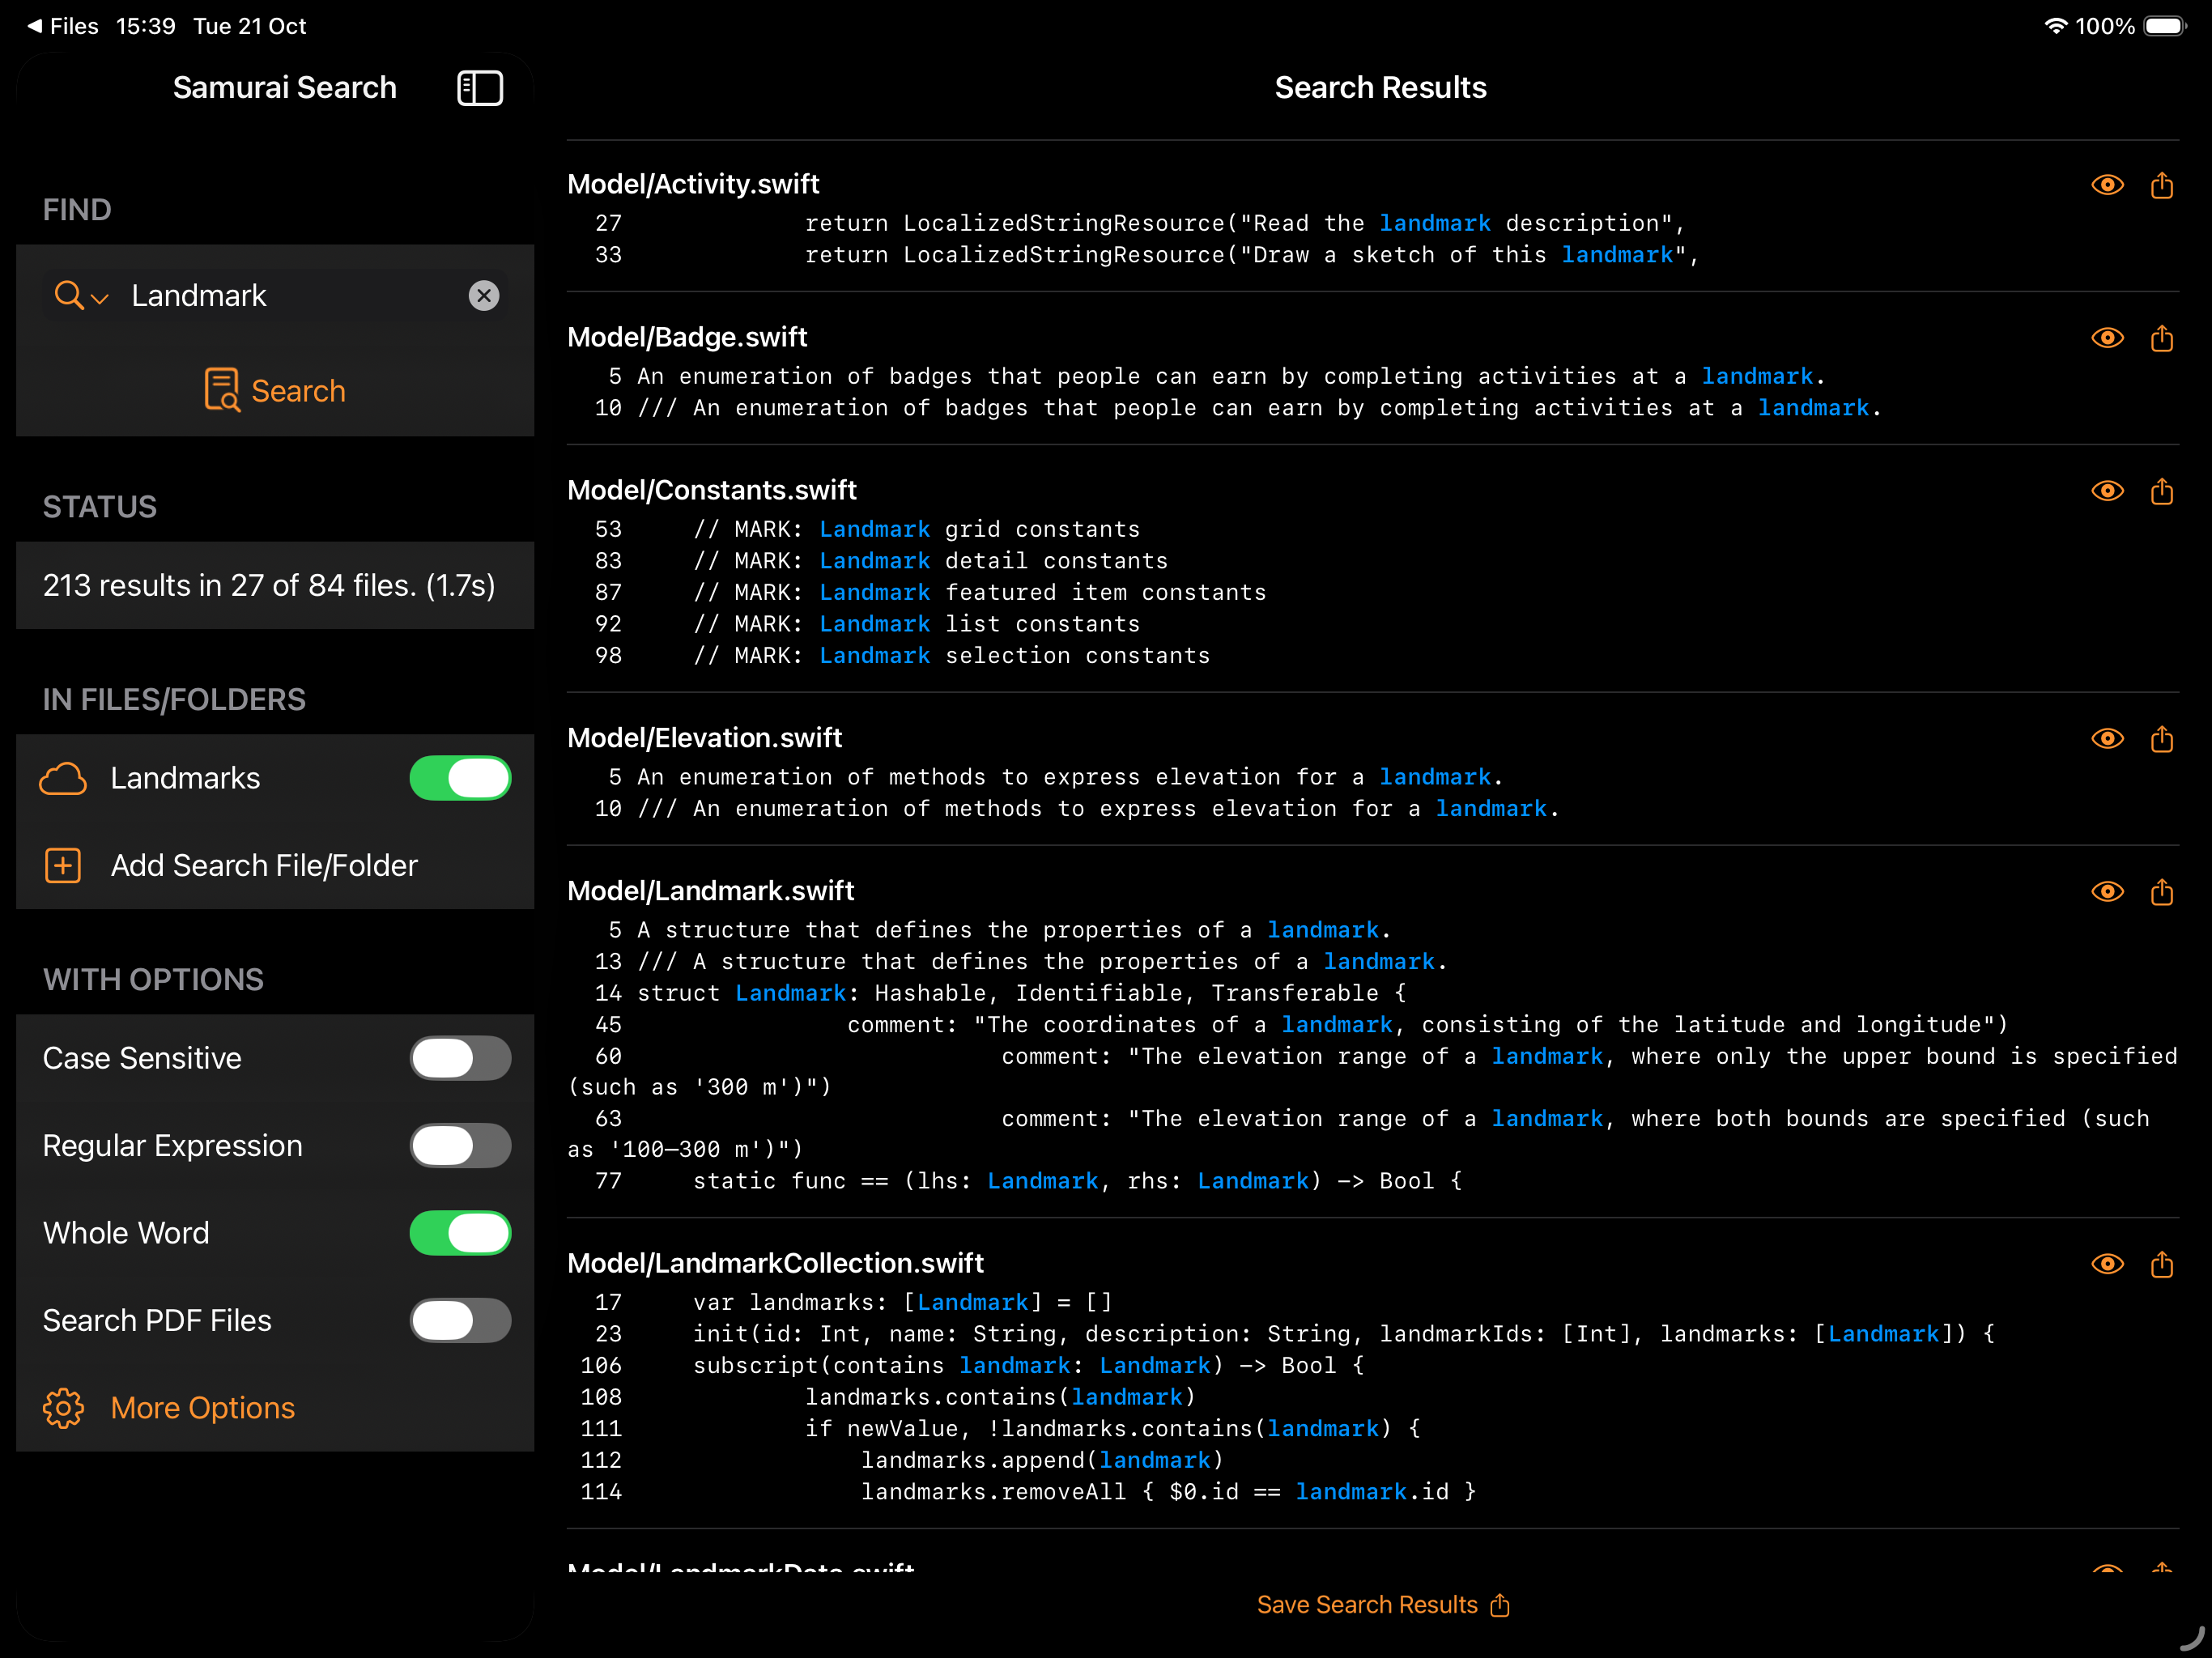Image resolution: width=2212 pixels, height=1658 pixels.
Task: Disable the Landmarks folder toggle
Action: [x=460, y=778]
